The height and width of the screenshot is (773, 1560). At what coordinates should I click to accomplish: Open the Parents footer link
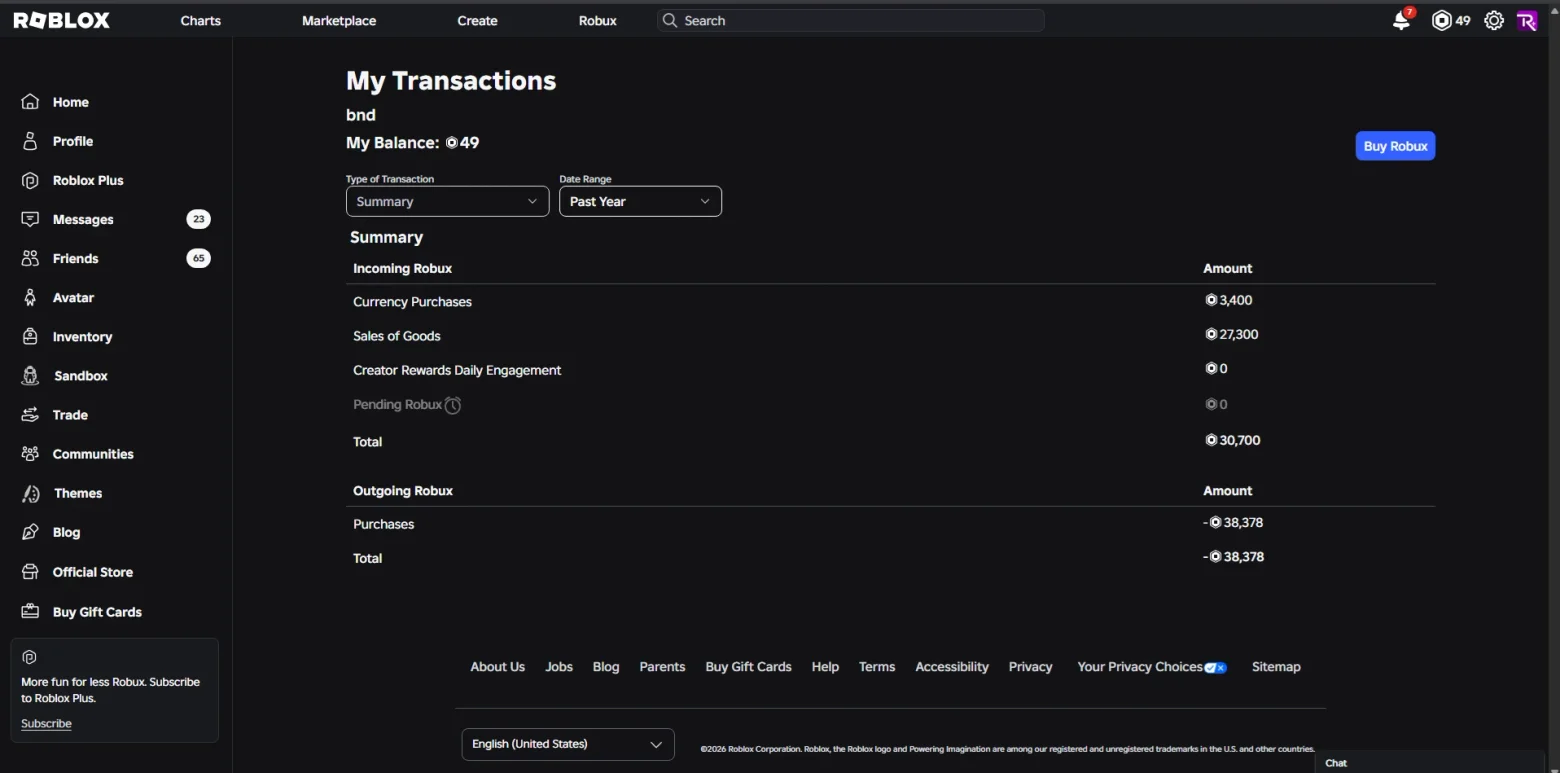click(662, 667)
